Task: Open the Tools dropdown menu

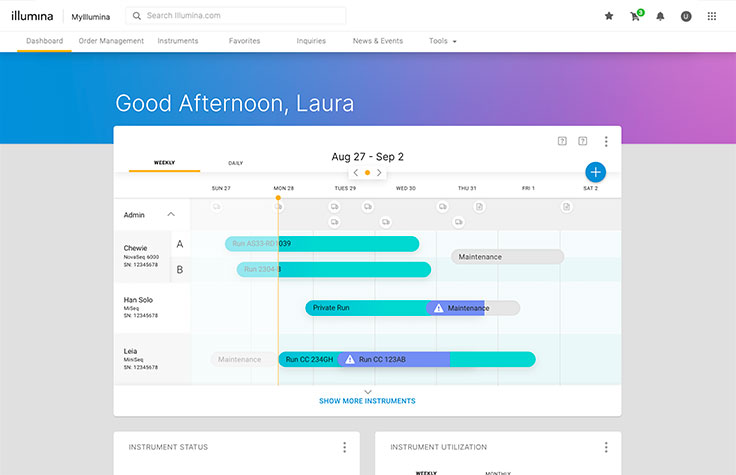Action: click(442, 41)
